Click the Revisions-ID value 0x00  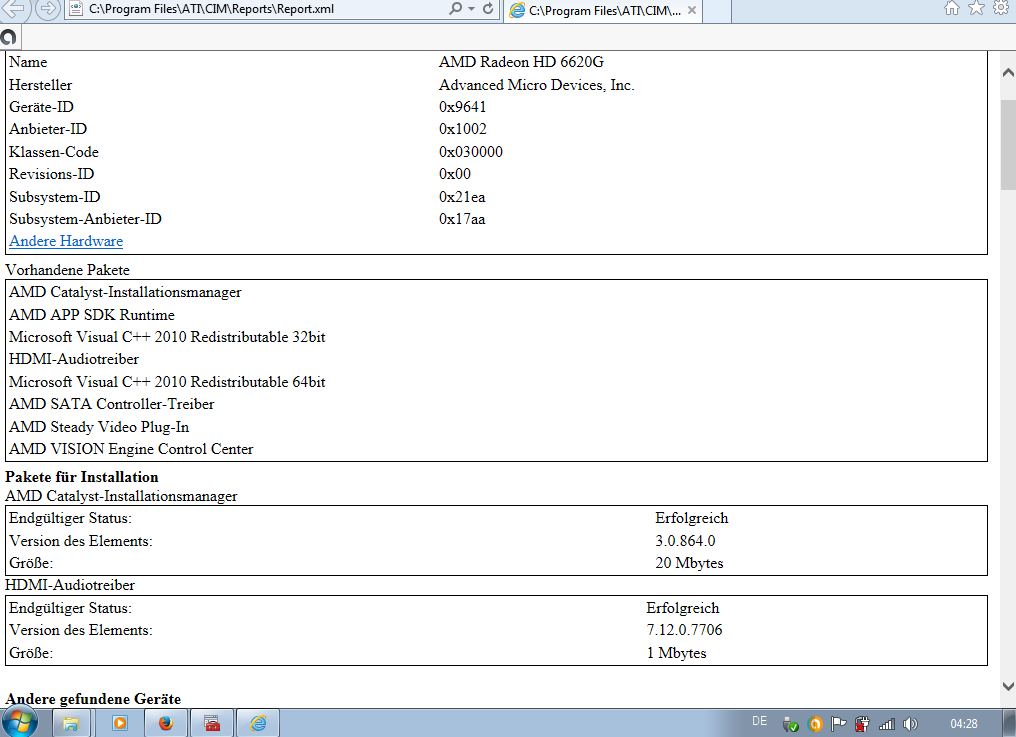tap(454, 174)
